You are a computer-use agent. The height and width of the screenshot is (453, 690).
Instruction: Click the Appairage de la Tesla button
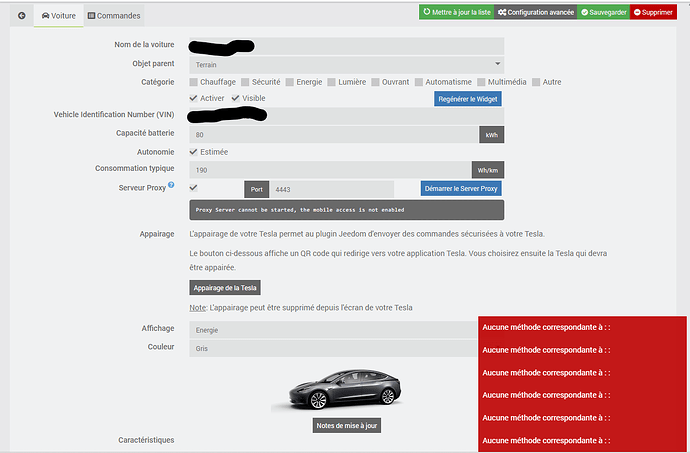(225, 288)
